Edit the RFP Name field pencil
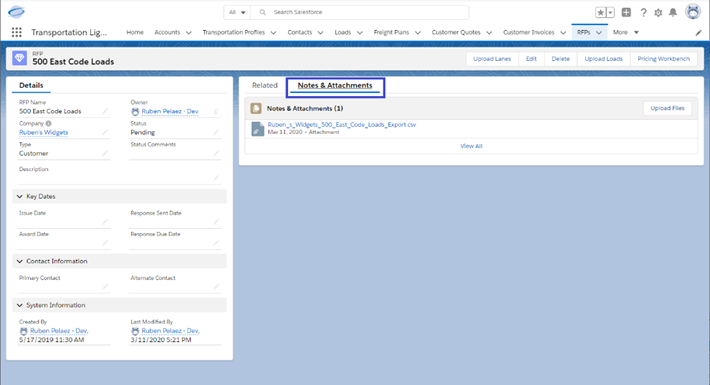 [105, 111]
